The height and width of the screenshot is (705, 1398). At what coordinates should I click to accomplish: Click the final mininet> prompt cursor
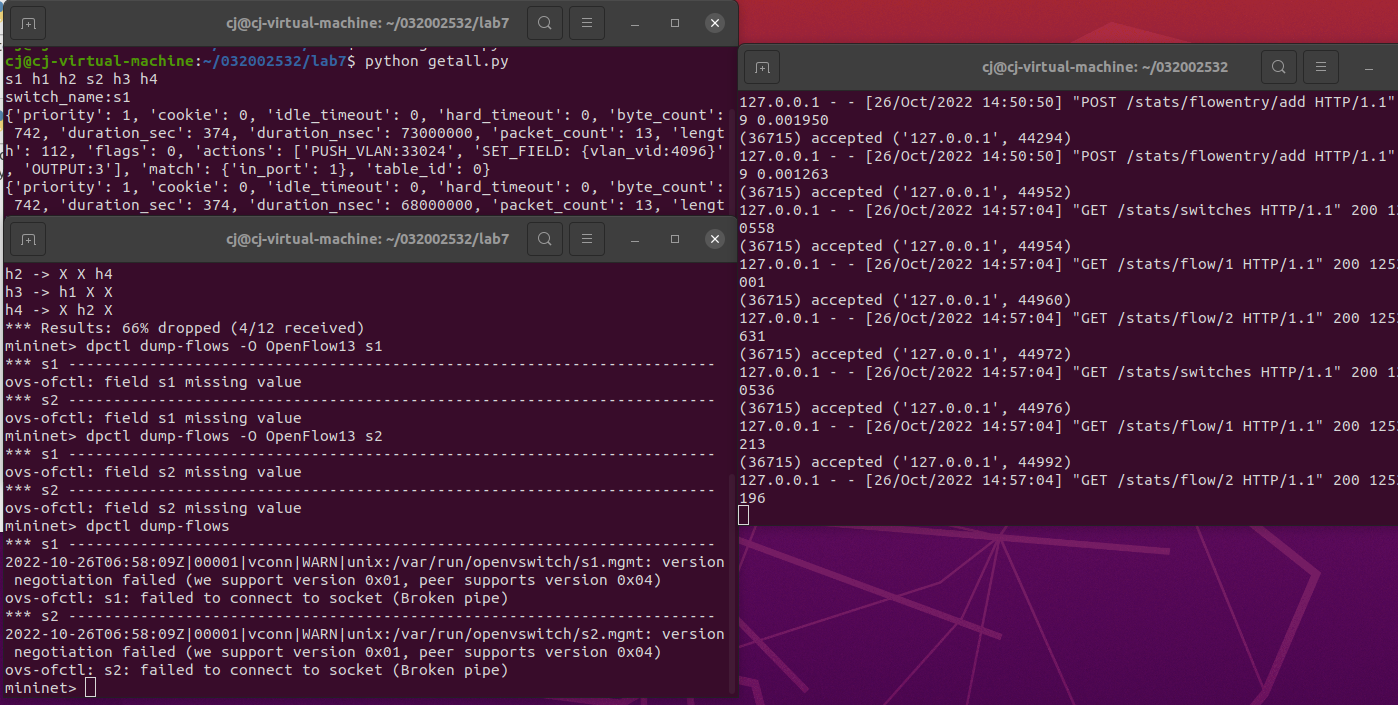pos(91,688)
